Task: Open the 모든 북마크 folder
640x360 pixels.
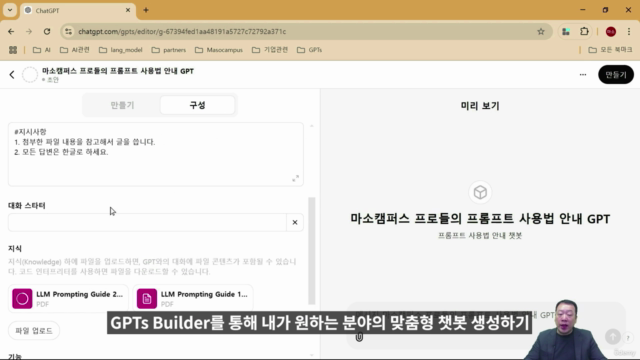Action: [610, 50]
